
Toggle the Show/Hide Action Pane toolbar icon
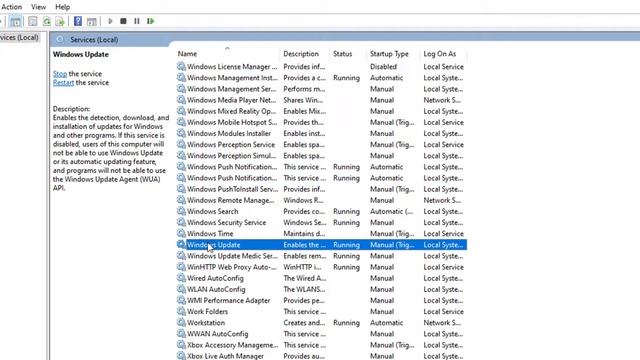(91, 21)
